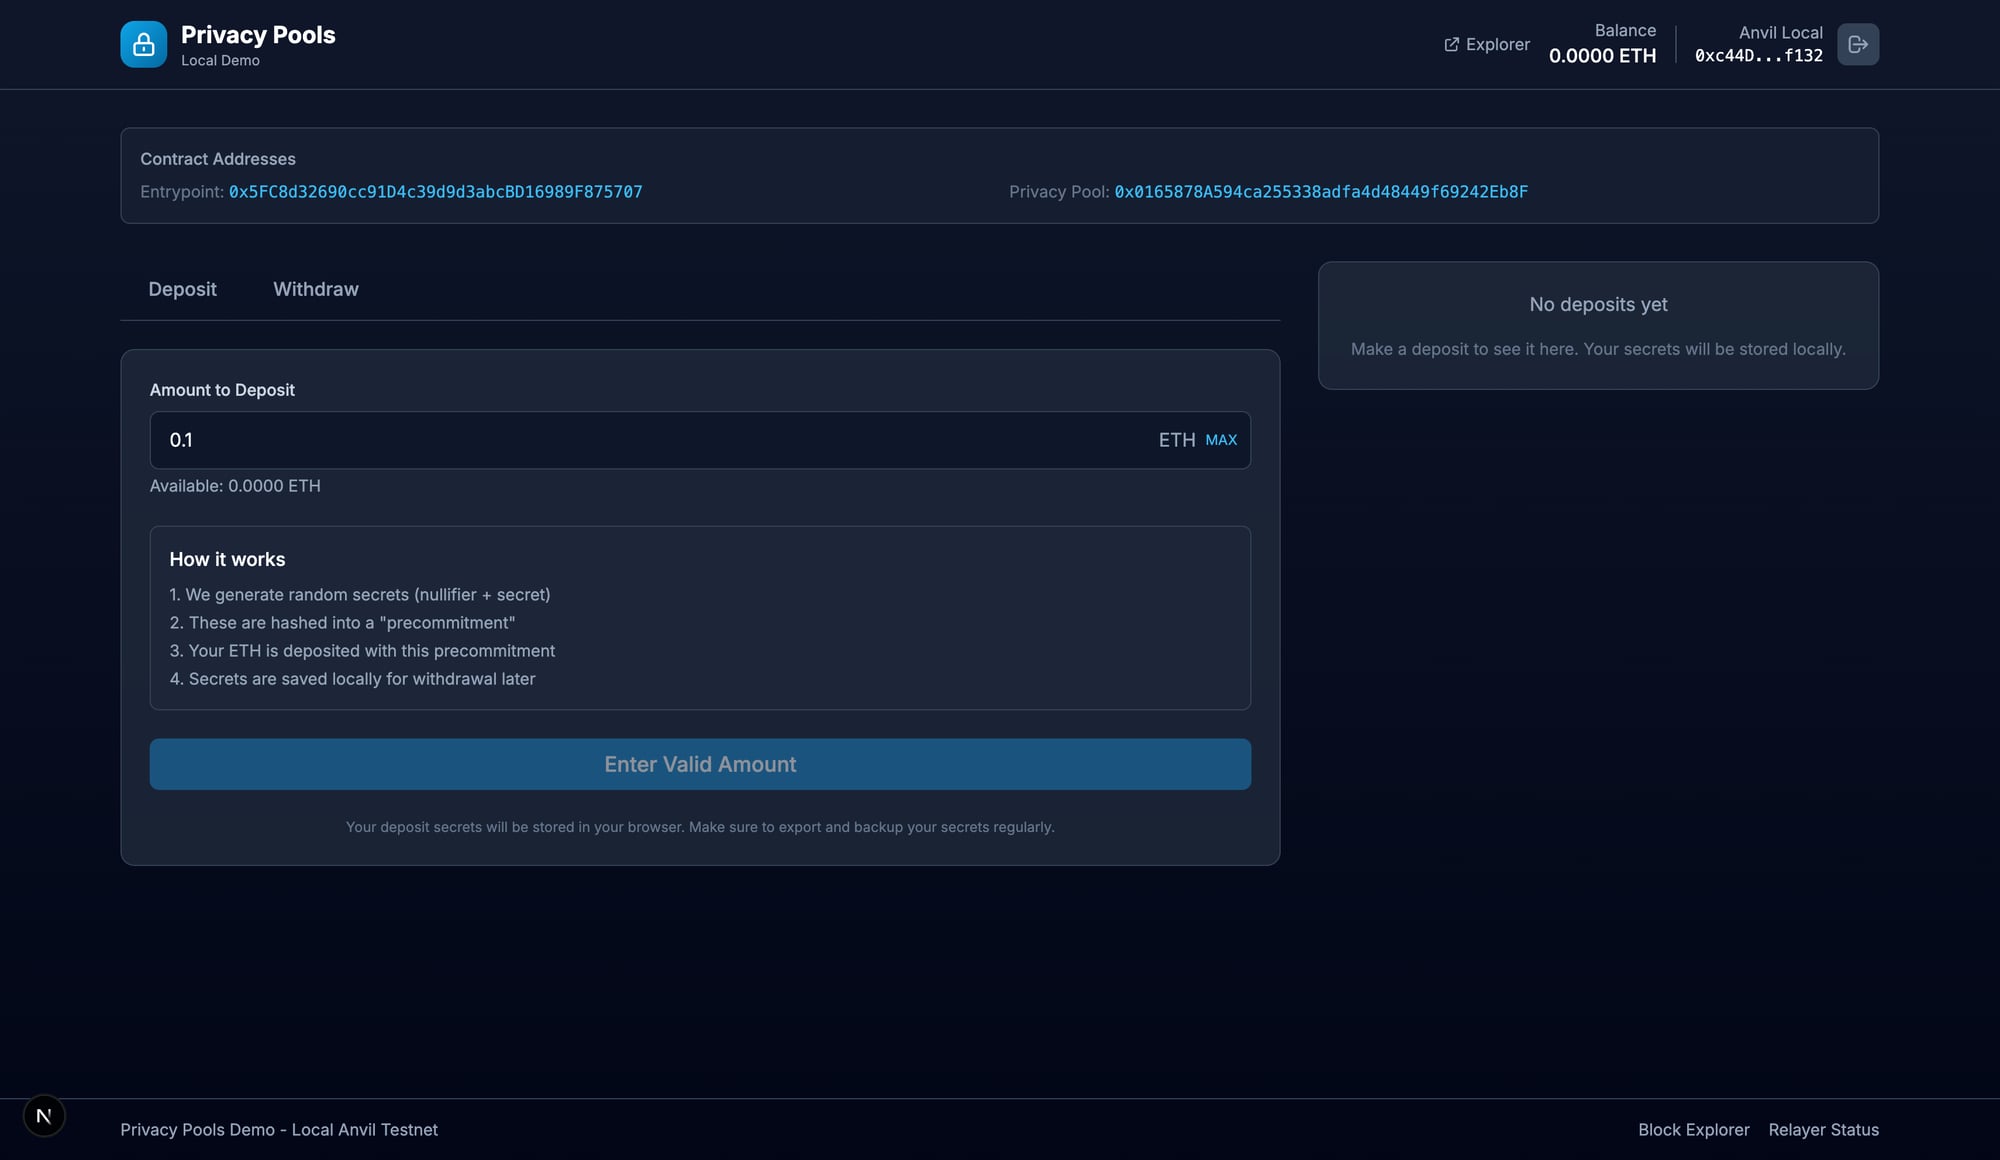Open the Explorer external link icon
Image resolution: width=2000 pixels, height=1160 pixels.
point(1451,44)
